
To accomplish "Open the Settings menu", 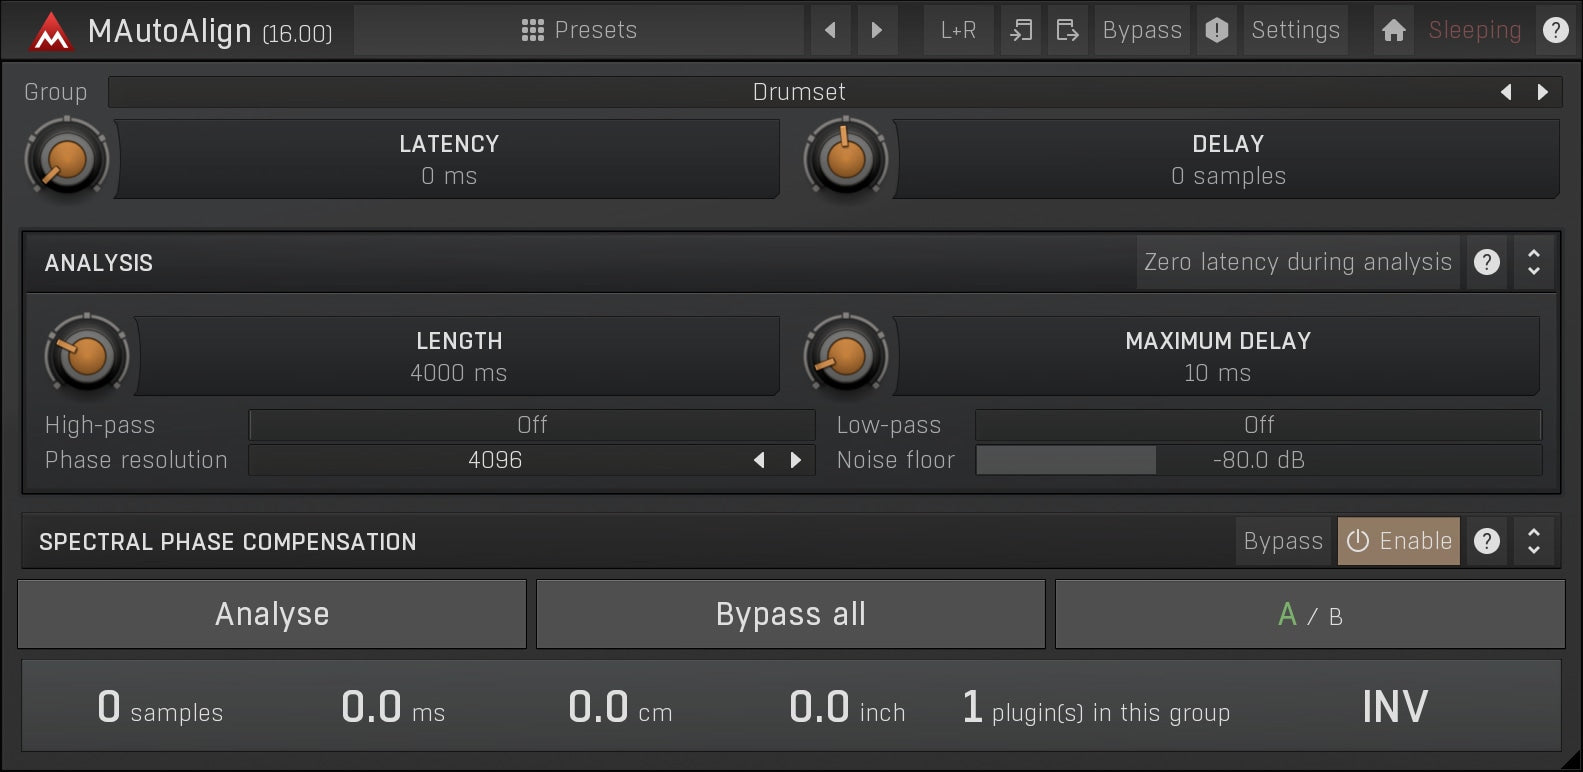I will (1295, 30).
